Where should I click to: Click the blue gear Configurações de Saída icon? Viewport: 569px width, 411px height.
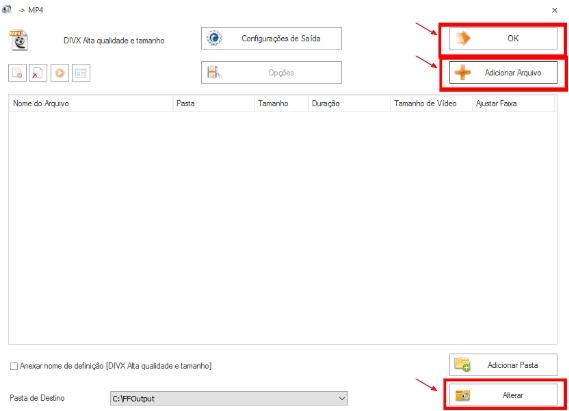[x=214, y=38]
